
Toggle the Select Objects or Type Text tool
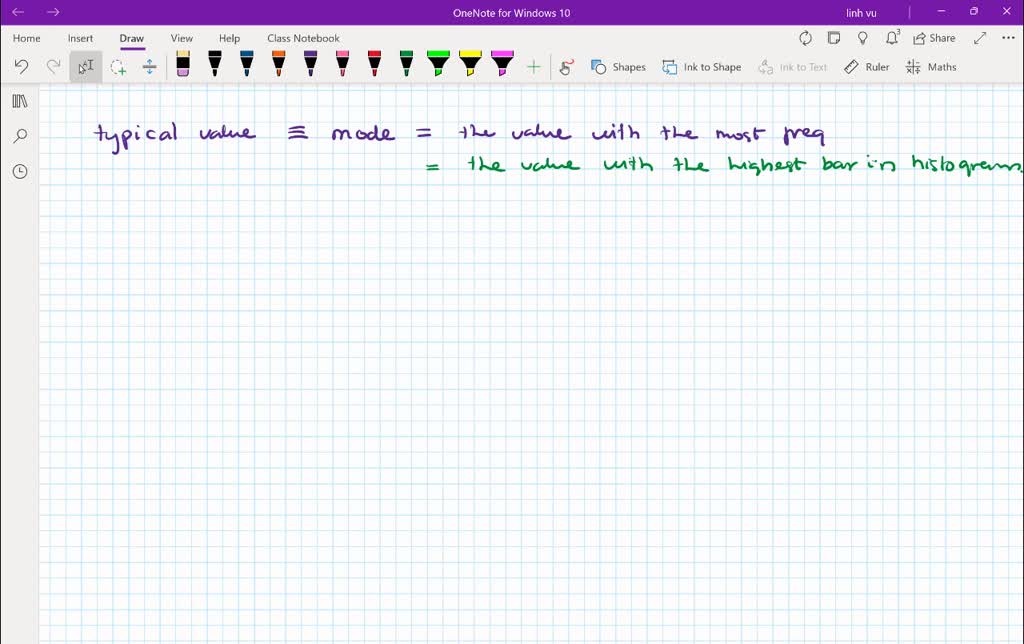86,67
